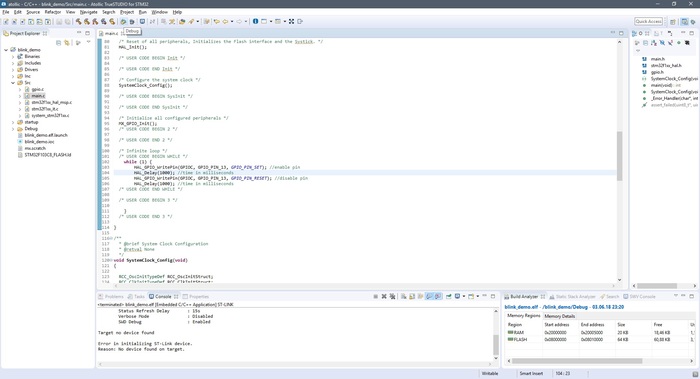
Task: Click Remove Launch X icon in Console
Action: (384, 296)
